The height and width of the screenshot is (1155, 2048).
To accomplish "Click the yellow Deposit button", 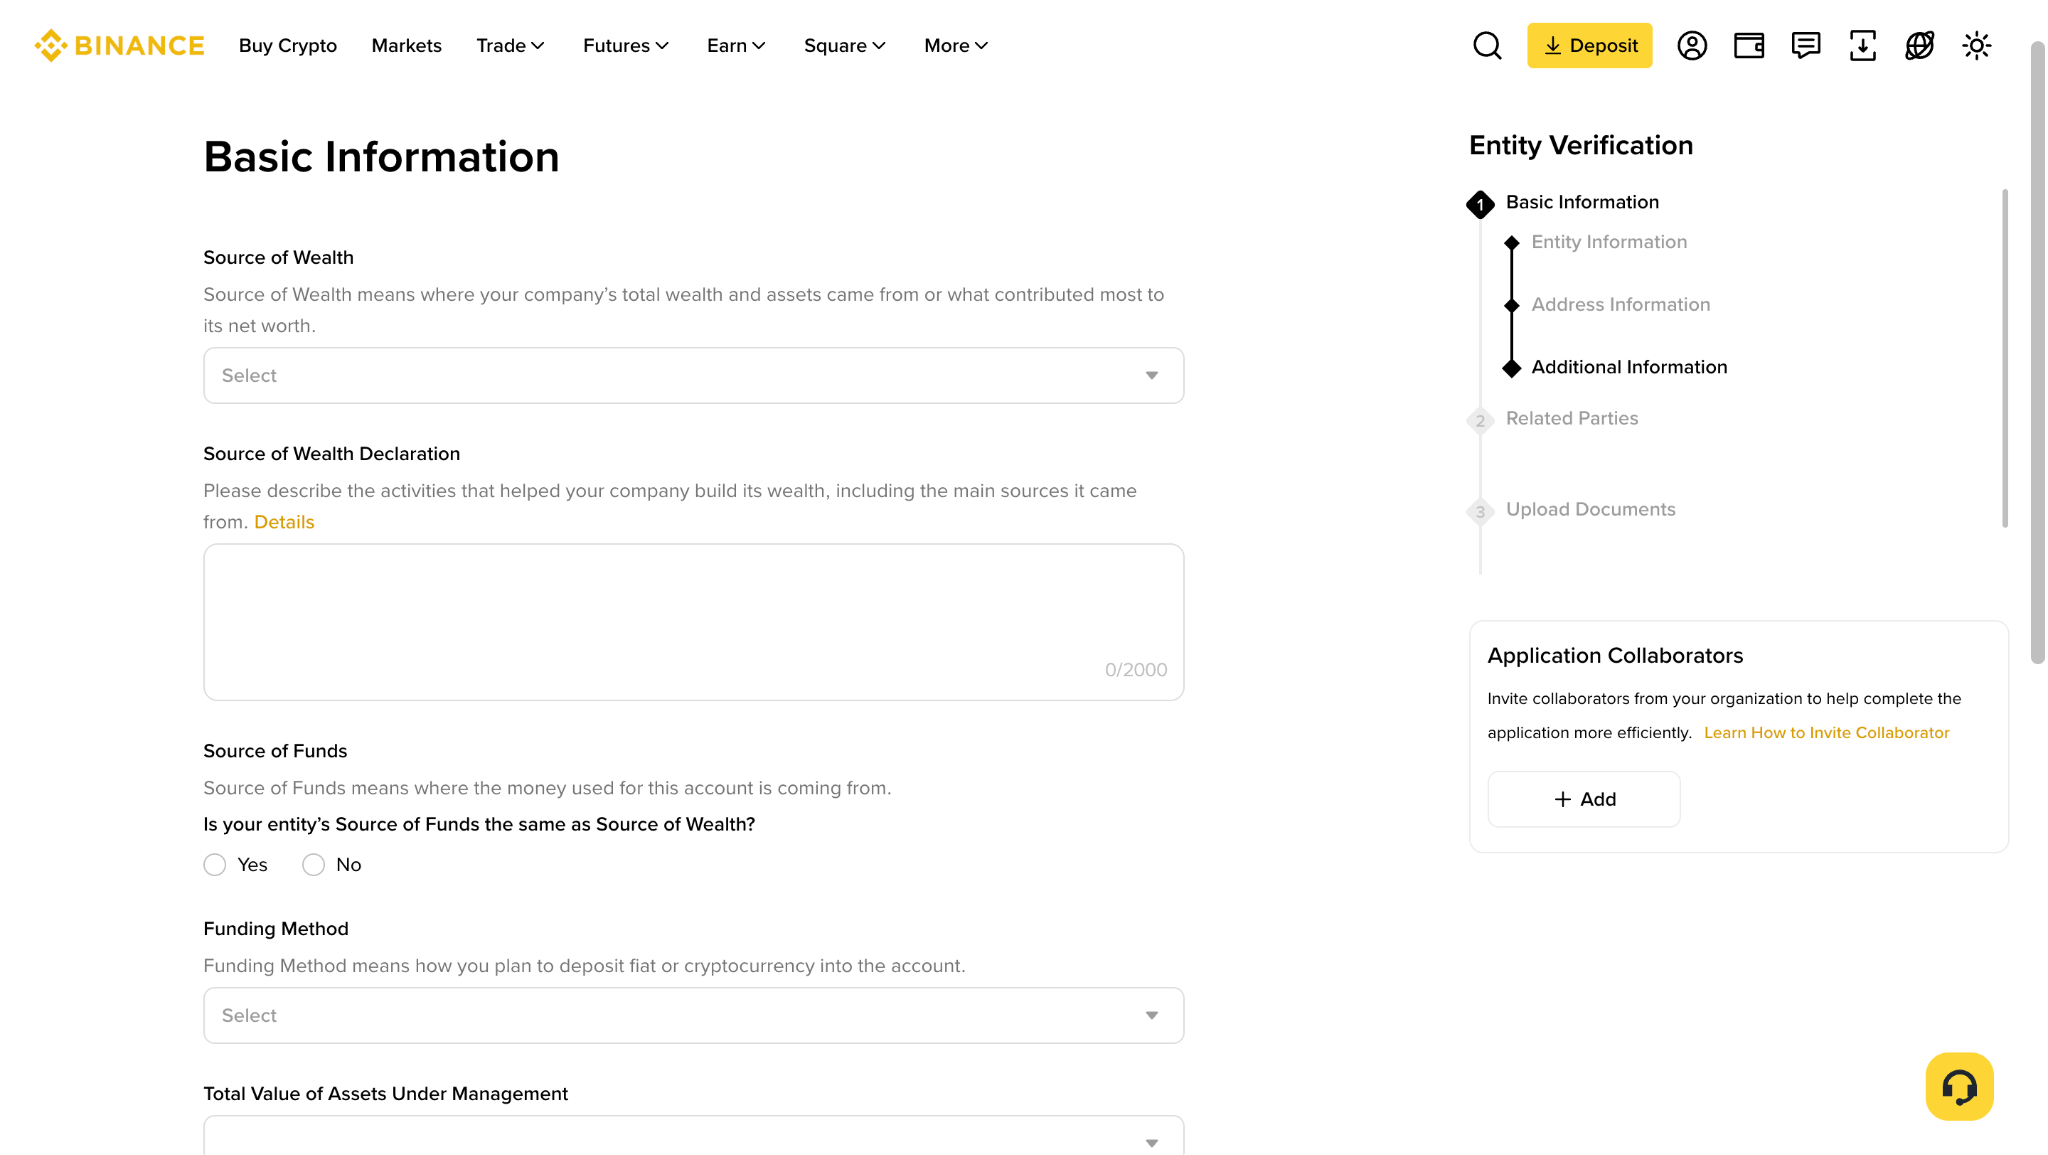I will pyautogui.click(x=1590, y=46).
